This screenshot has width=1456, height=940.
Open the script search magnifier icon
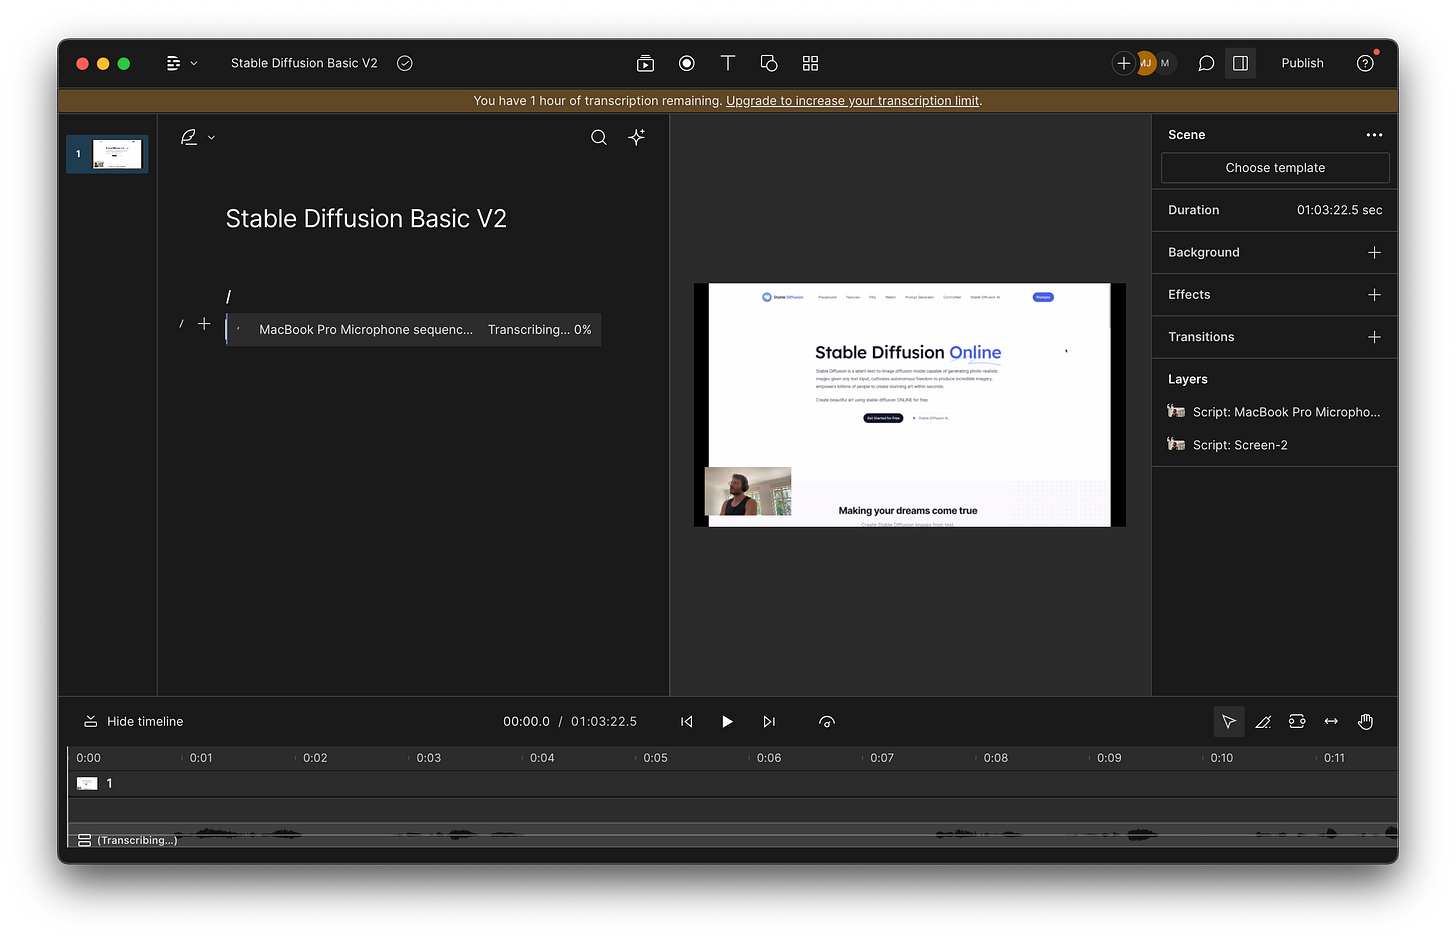(599, 137)
